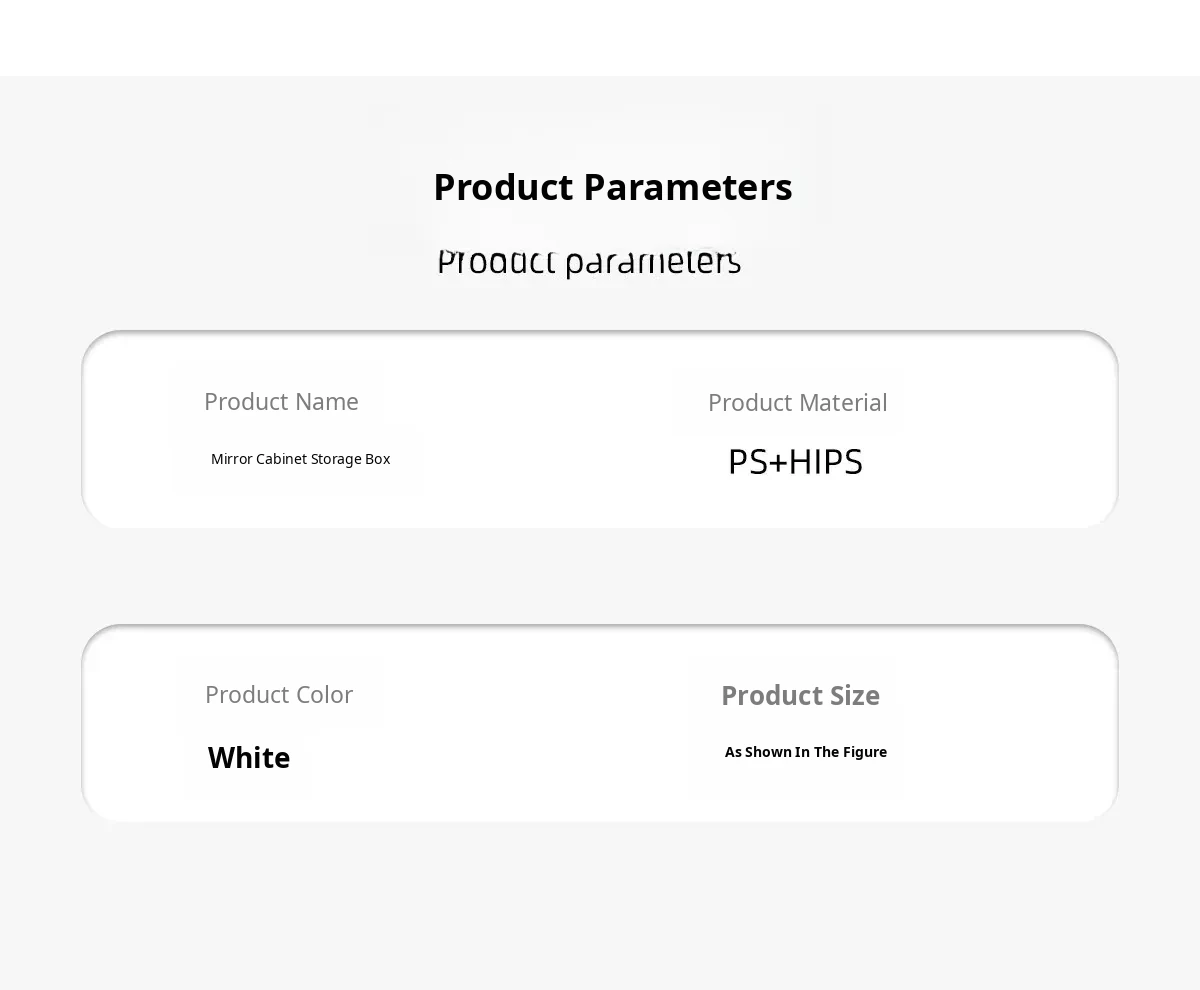Click the word "Size" in the size label
This screenshot has height=990, width=1200.
(854, 696)
